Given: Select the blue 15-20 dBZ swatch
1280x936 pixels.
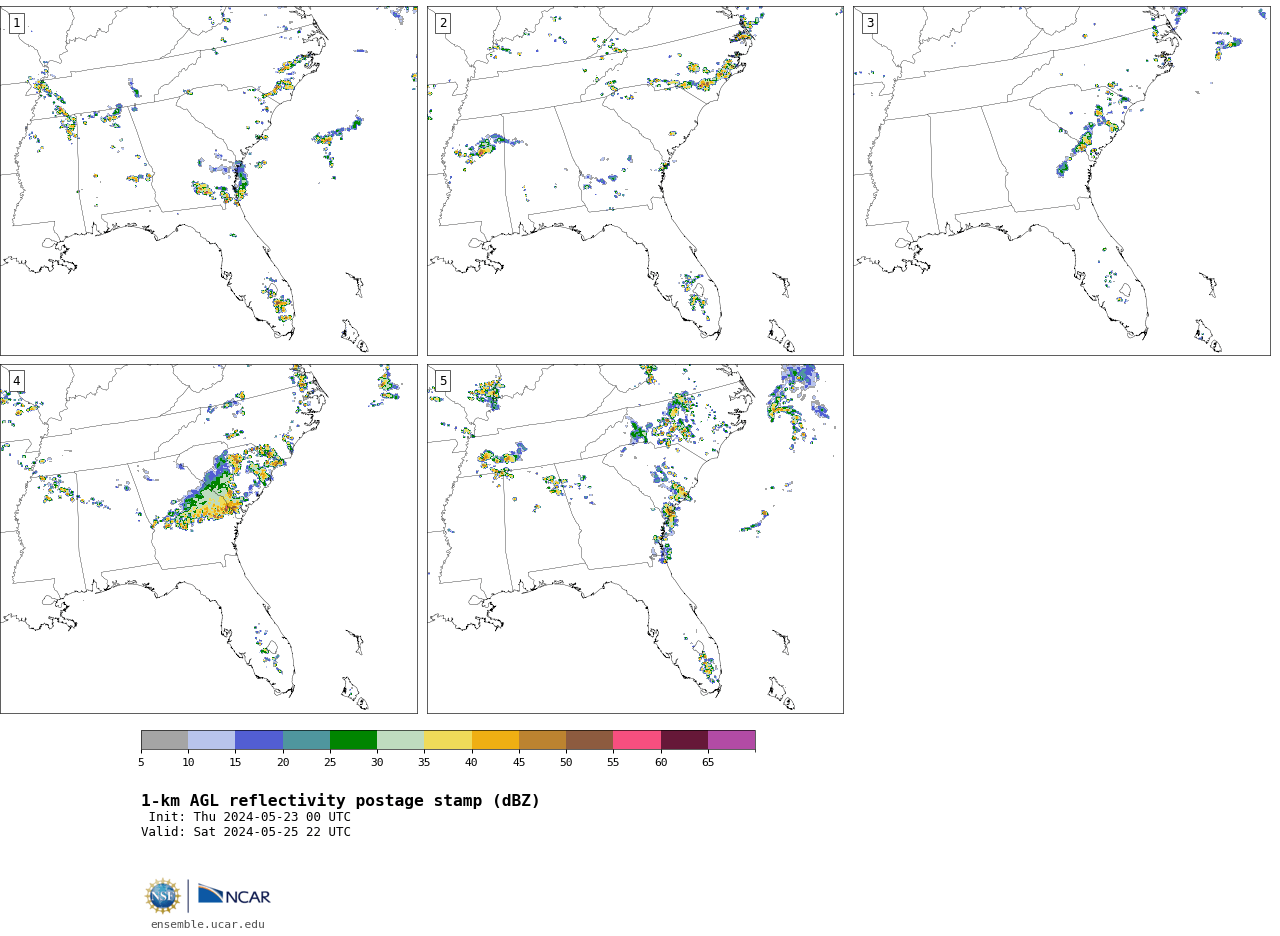Looking at the screenshot, I should coord(259,740).
